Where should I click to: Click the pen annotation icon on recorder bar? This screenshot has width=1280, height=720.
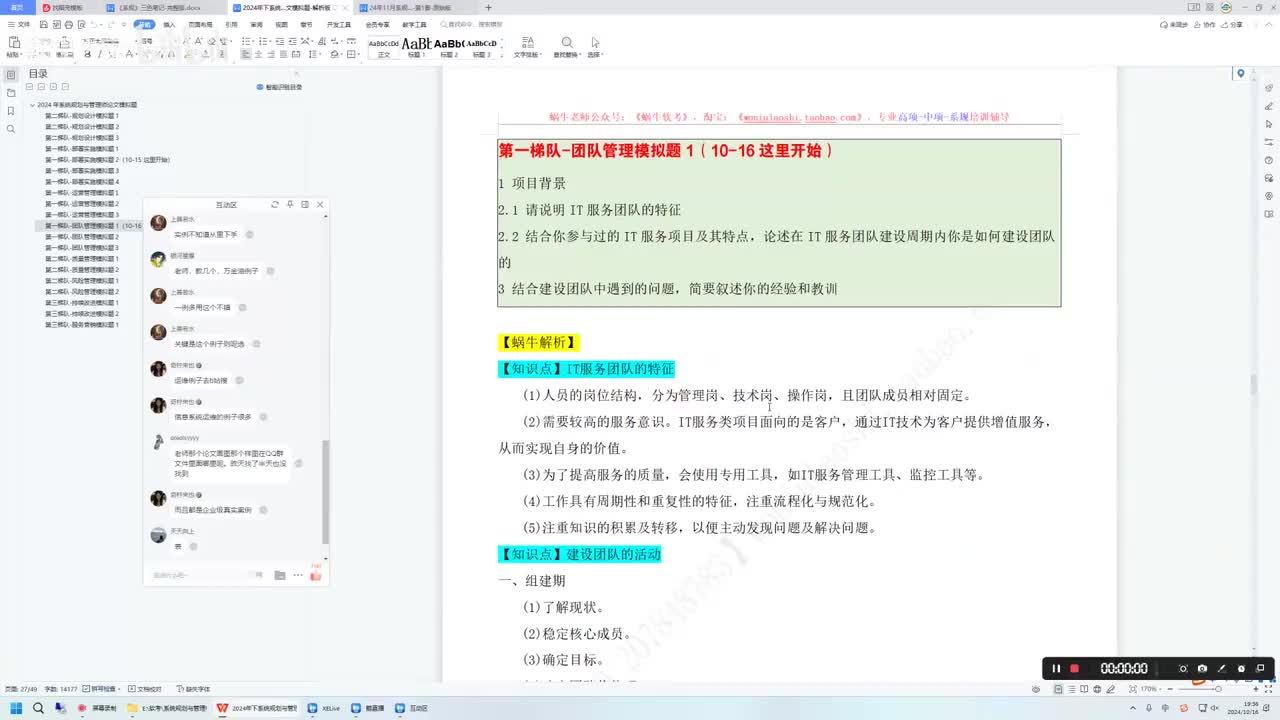1221,668
